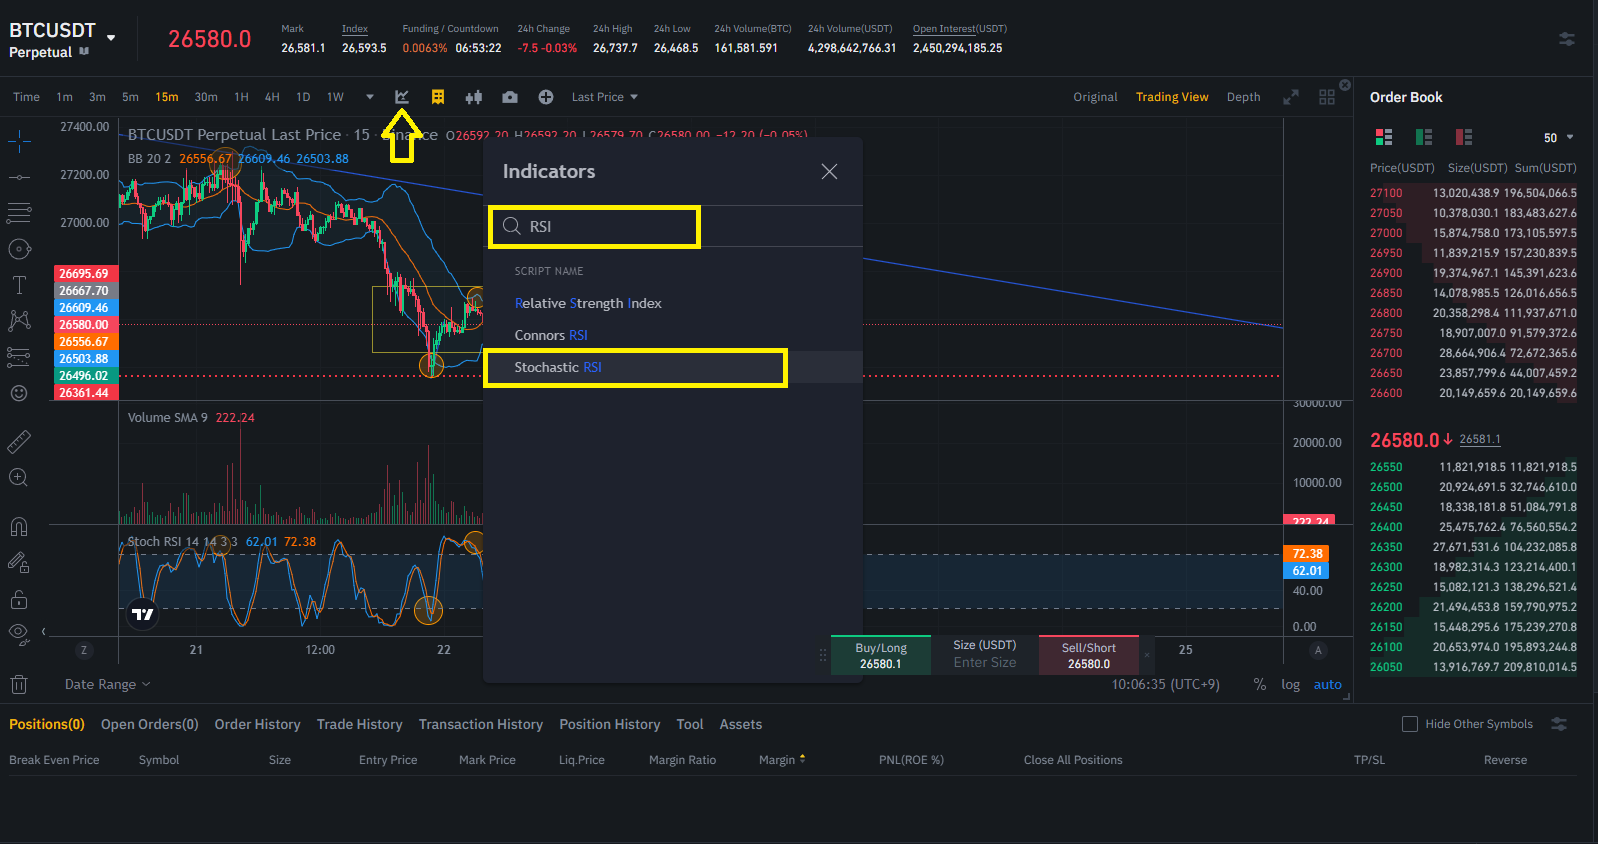The width and height of the screenshot is (1598, 844).
Task: Select the Fibonacci retracement lines tool
Action: (x=19, y=213)
